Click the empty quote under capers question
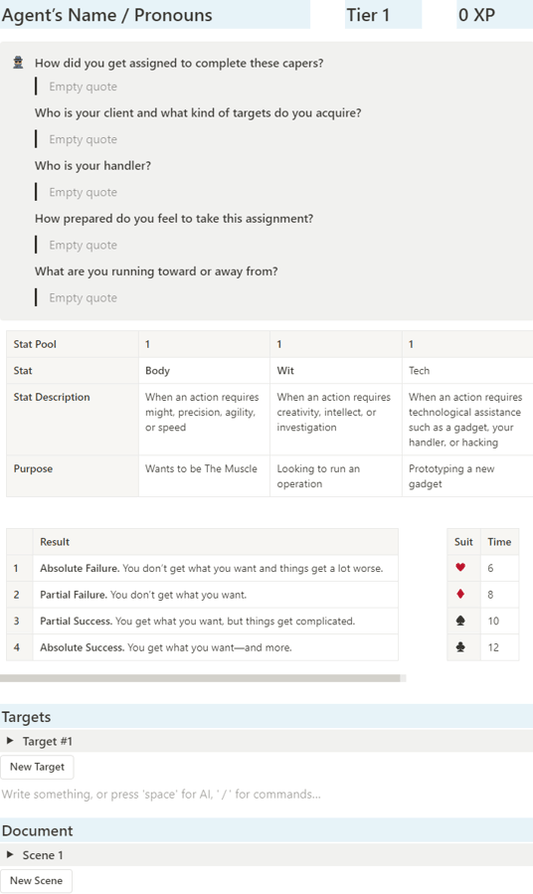Screen dimensions: 533x894 click(83, 87)
